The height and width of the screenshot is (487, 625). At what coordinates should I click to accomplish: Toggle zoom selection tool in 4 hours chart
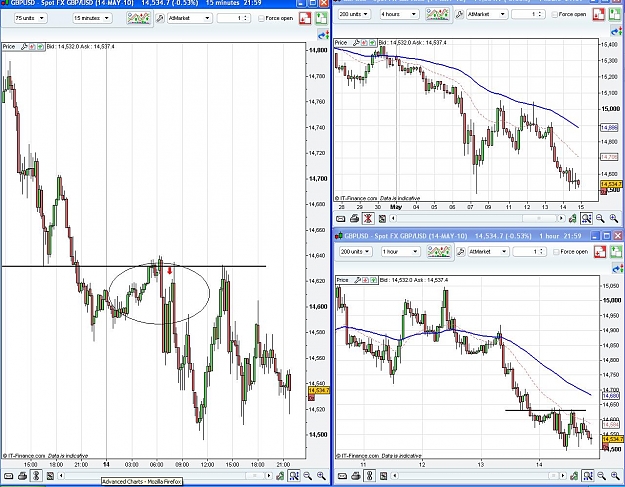click(x=586, y=218)
